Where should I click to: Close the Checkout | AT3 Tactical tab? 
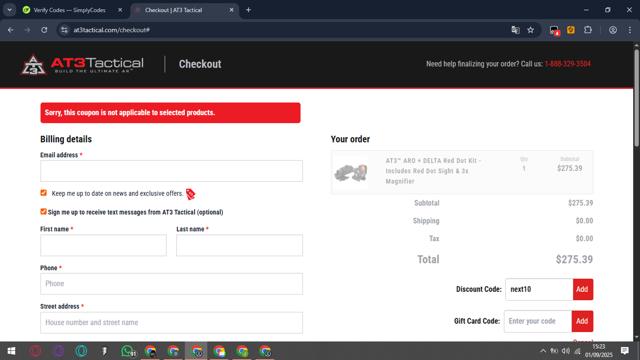pyautogui.click(x=231, y=10)
